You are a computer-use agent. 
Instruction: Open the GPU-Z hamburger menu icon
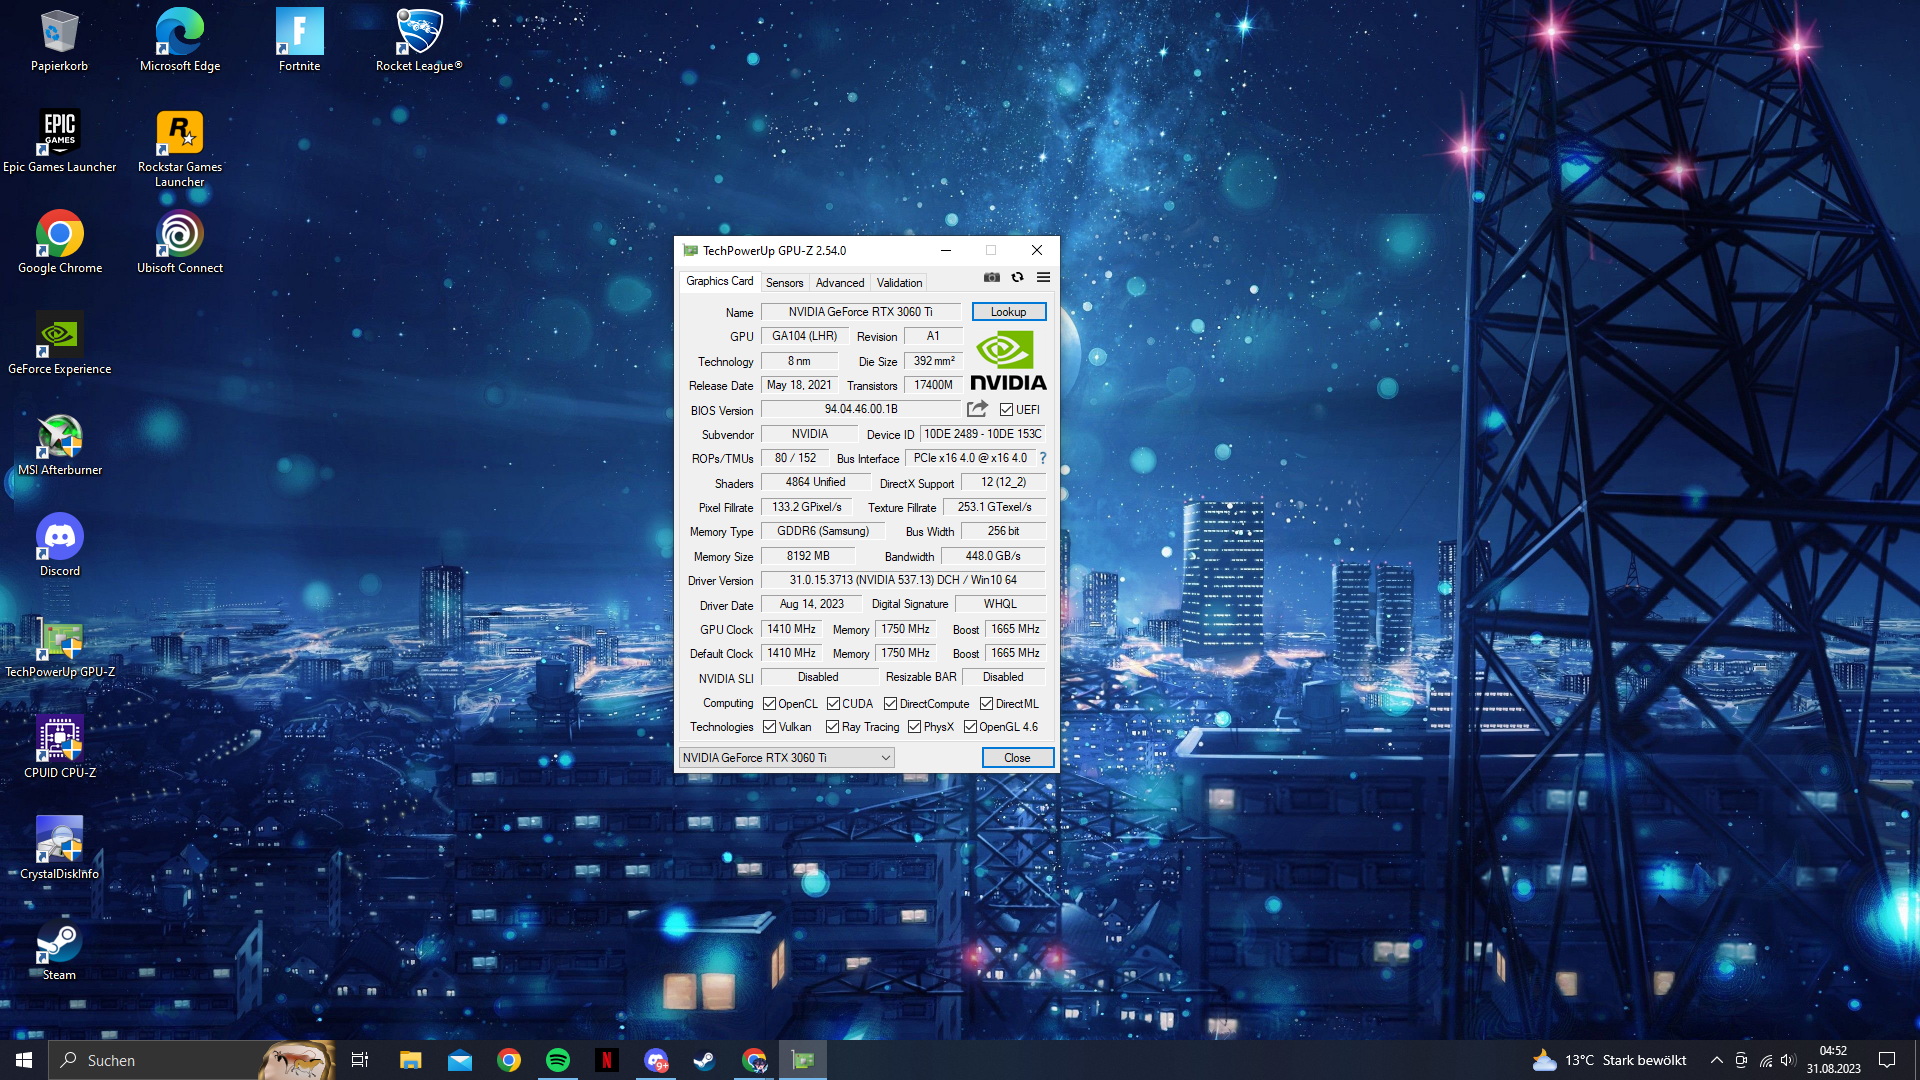click(x=1043, y=278)
